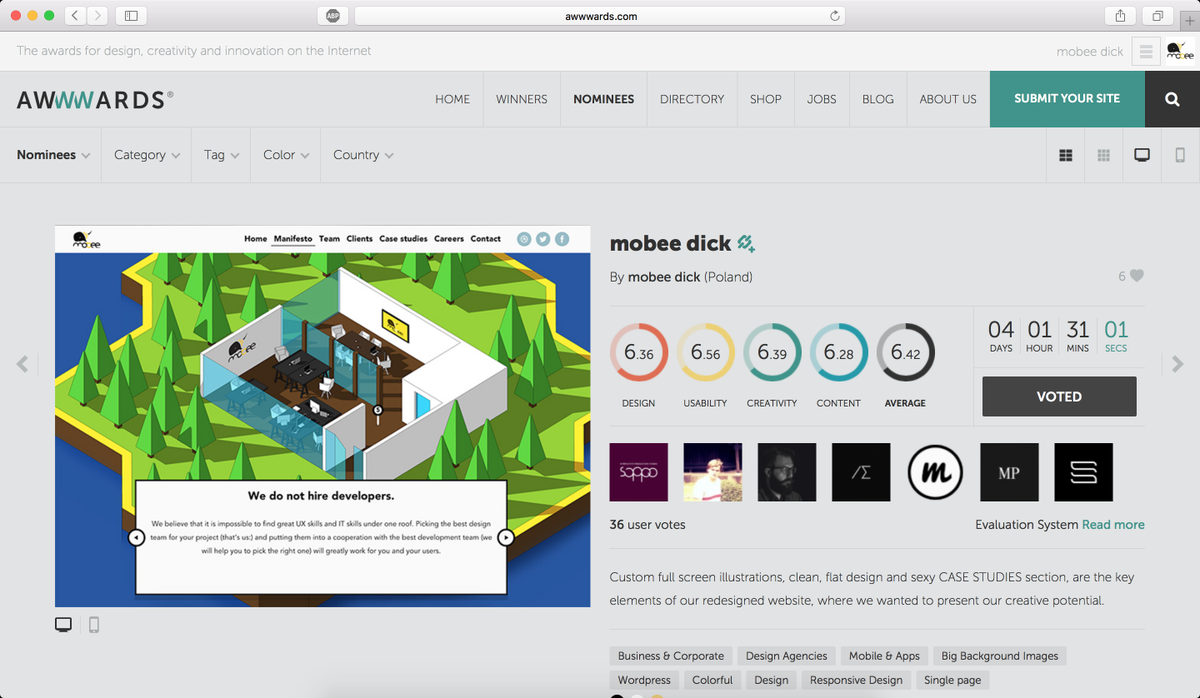This screenshot has height=698, width=1200.
Task: Click the Average score 6.42 gauge
Action: tap(905, 353)
